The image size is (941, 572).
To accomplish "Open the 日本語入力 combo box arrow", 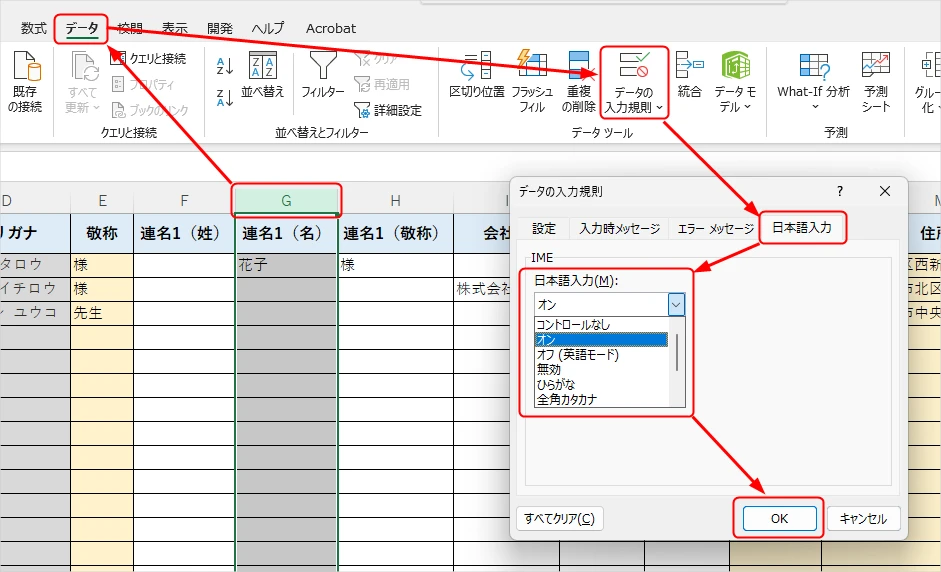I will pos(676,304).
